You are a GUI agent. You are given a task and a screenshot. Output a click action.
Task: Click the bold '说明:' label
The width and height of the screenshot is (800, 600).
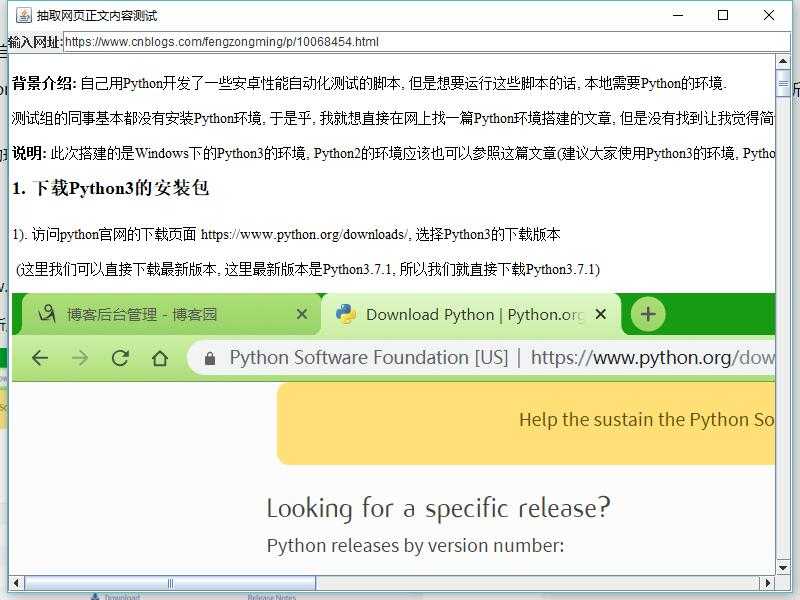click(30, 153)
